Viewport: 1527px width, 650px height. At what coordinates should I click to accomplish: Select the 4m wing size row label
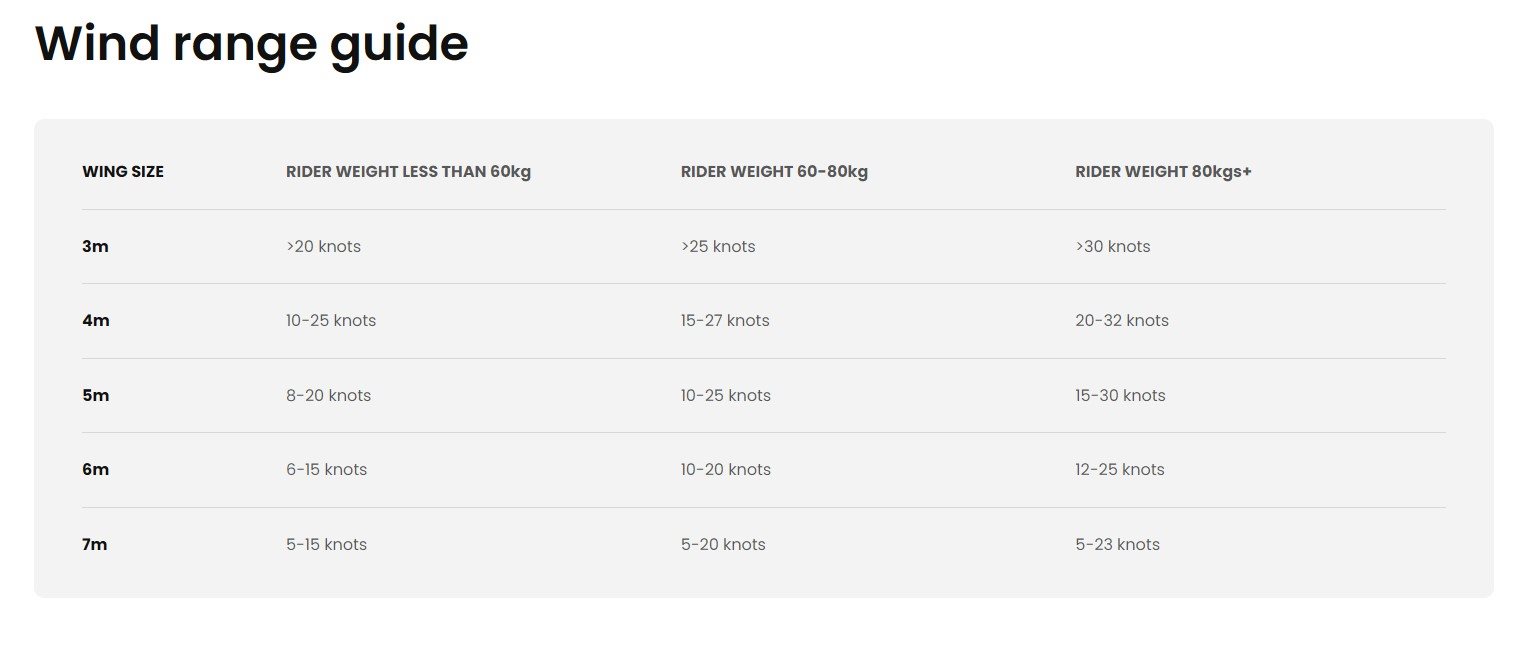point(96,321)
